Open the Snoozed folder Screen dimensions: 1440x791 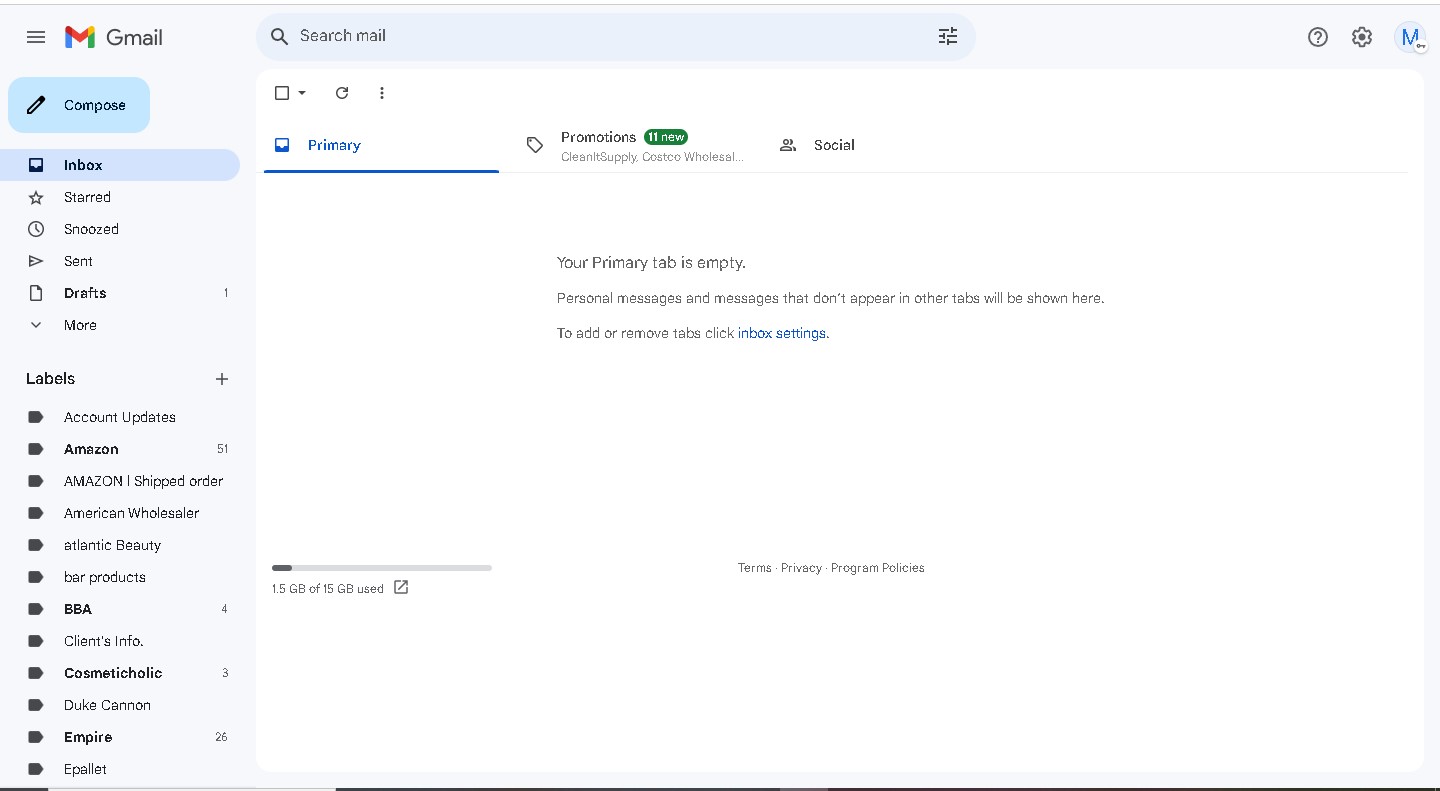pos(120,229)
